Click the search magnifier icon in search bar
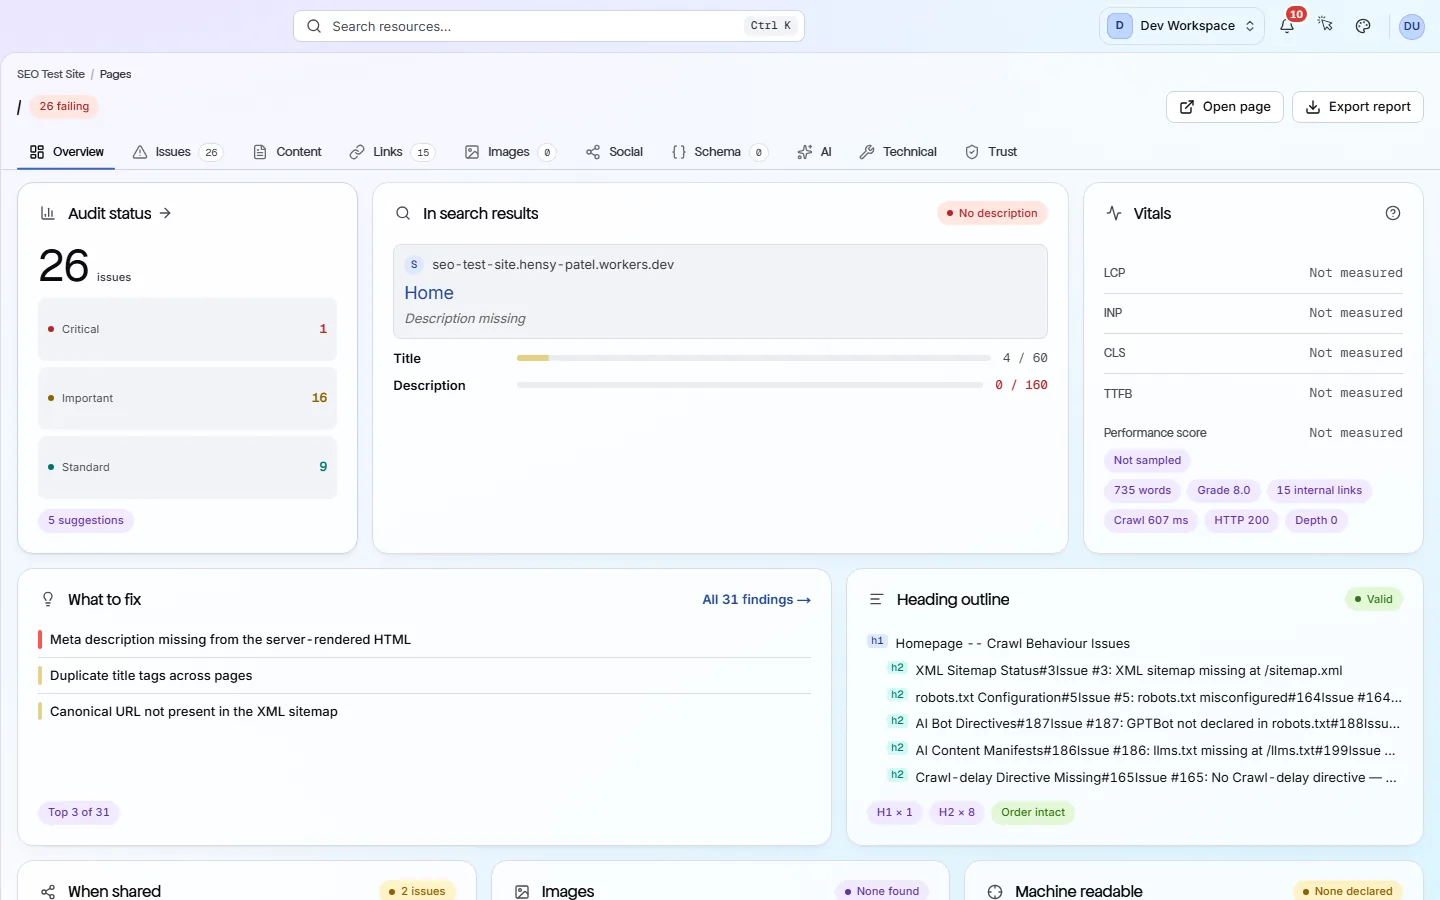 point(314,26)
